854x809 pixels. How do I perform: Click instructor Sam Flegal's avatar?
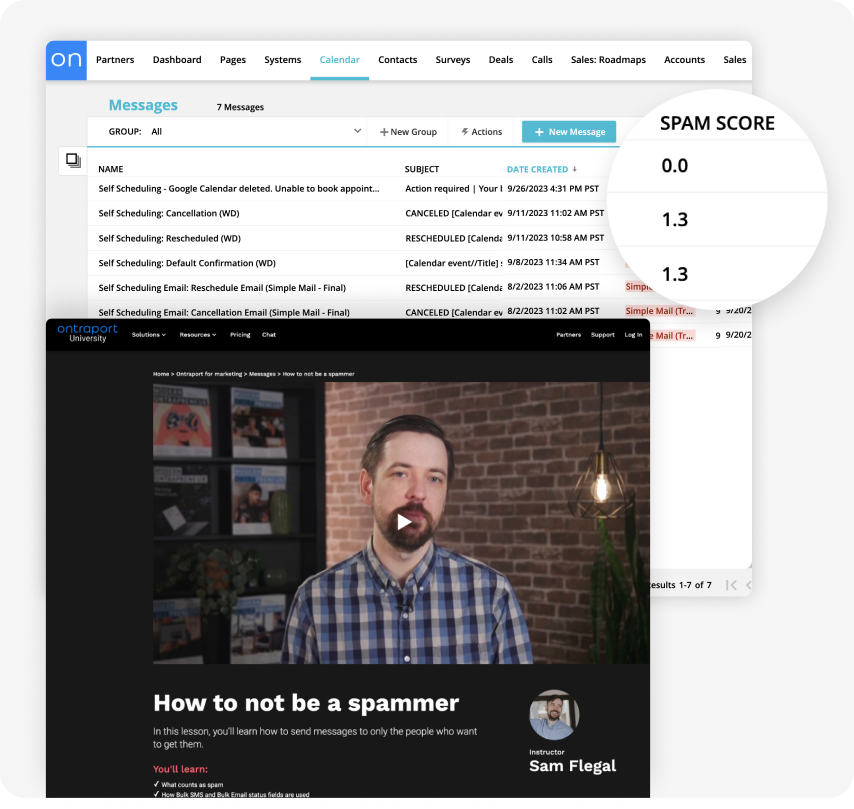554,715
